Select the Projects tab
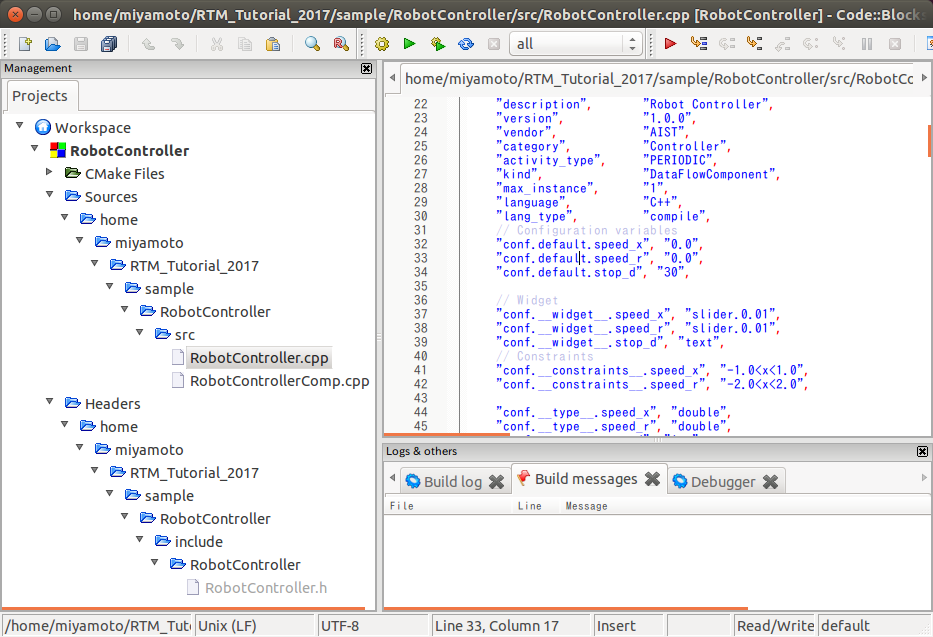The image size is (933, 637). click(40, 96)
